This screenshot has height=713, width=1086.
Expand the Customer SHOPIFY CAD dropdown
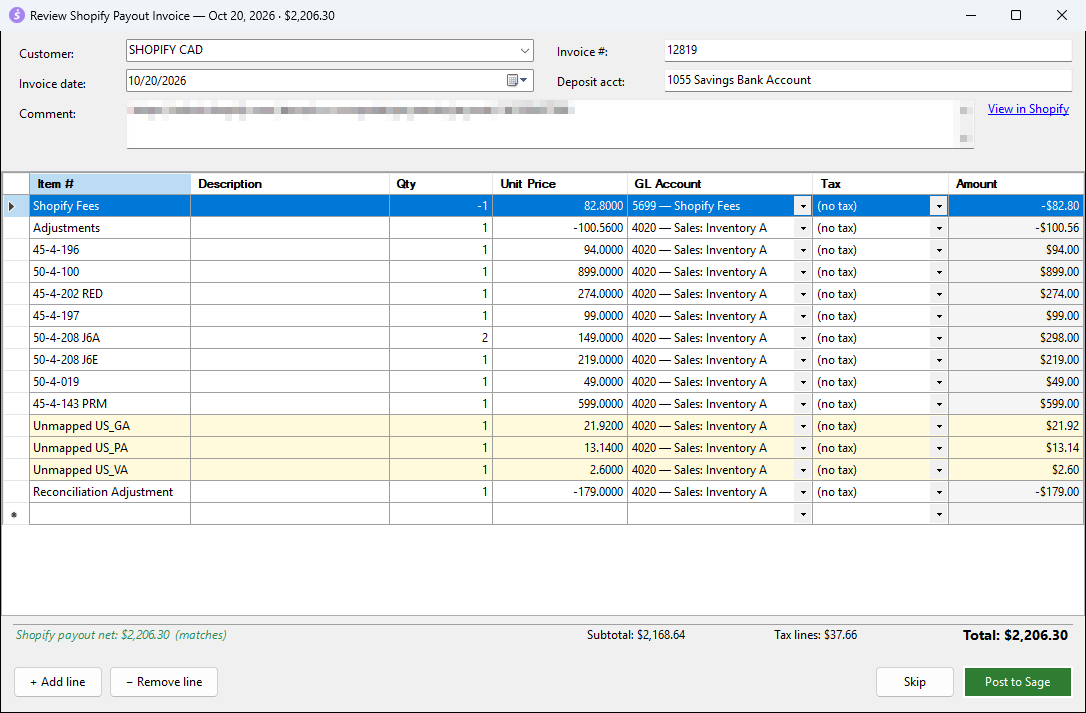tap(524, 51)
